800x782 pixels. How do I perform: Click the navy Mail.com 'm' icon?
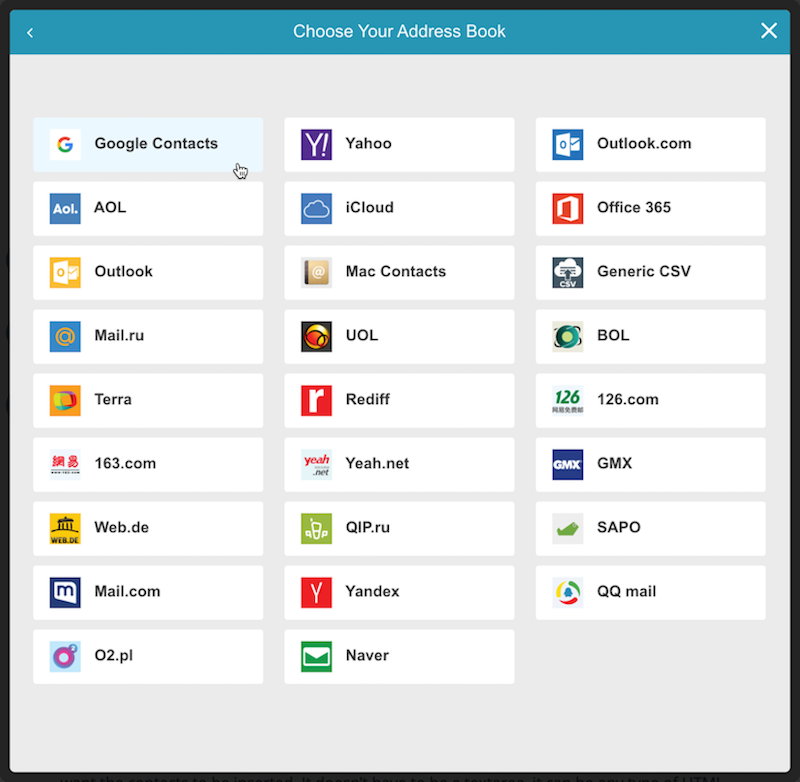(65, 593)
